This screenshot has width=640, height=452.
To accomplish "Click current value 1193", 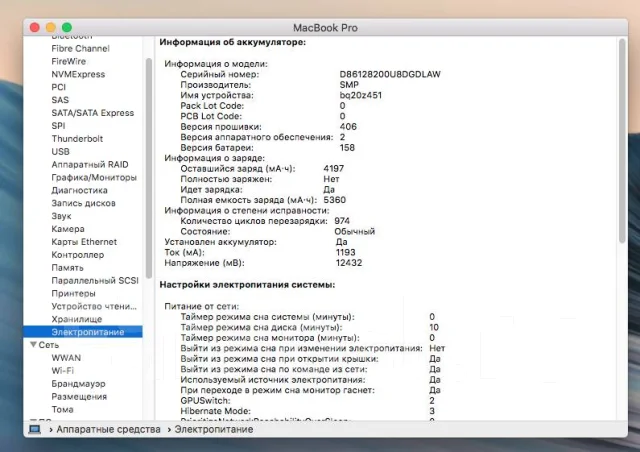I will point(346,252).
